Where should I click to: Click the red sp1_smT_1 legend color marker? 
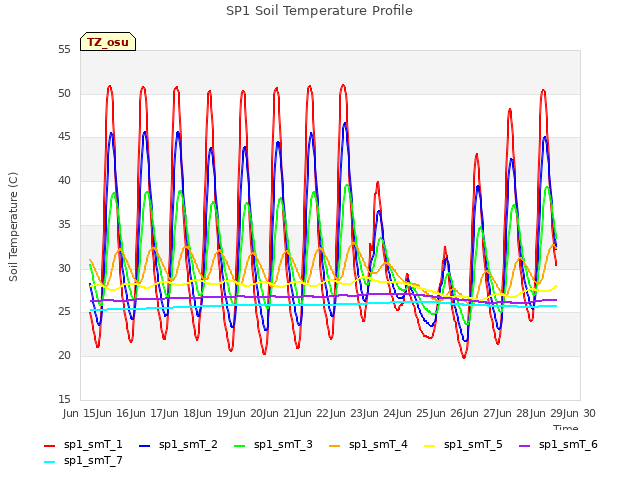tap(49, 446)
